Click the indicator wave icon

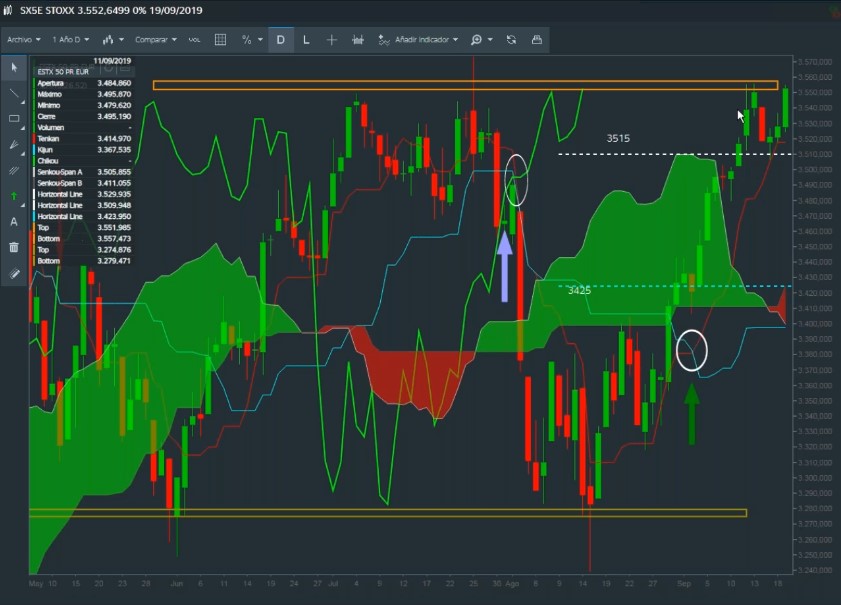pyautogui.click(x=383, y=40)
